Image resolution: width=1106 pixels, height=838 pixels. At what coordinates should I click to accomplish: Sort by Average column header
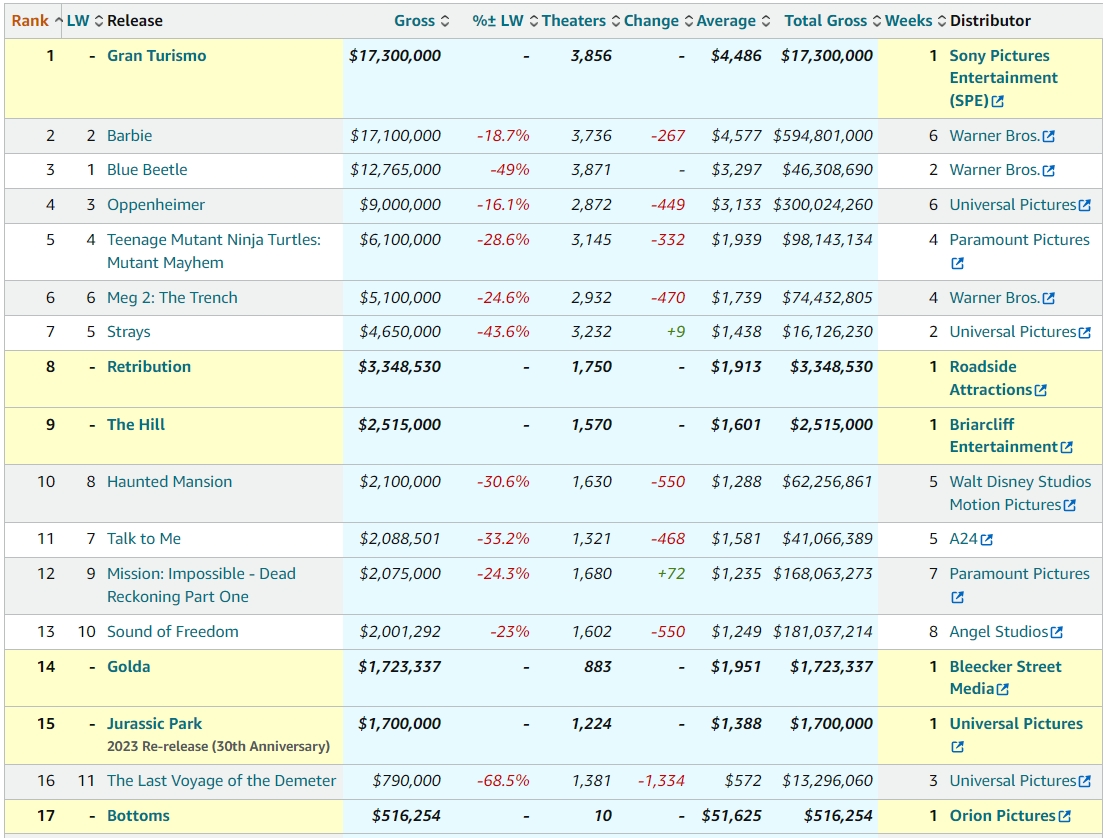[x=733, y=21]
